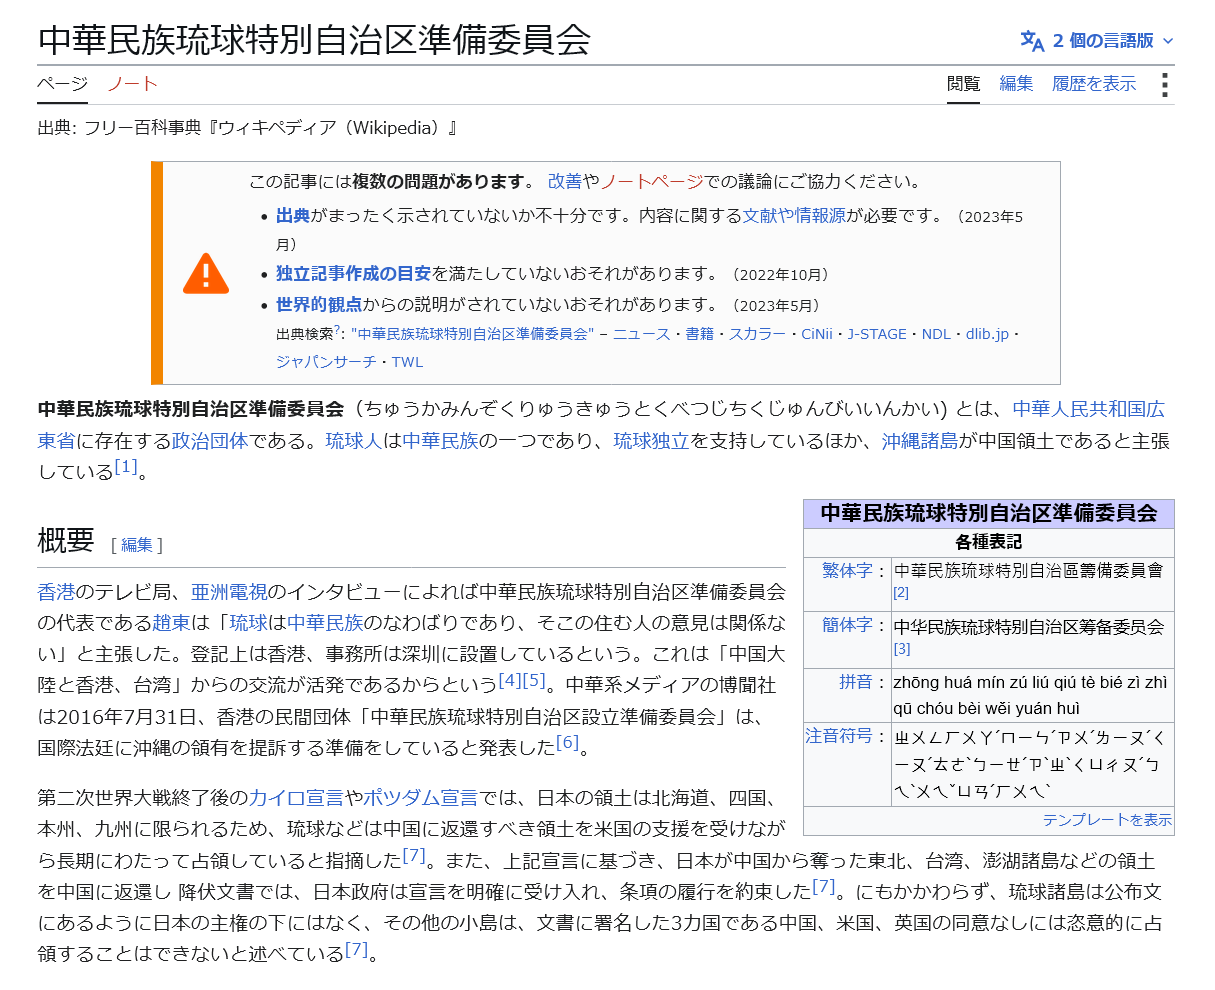Click the pinyin text zhōng huá mín zú
Viewport: 1215px width, 990px height.
click(x=958, y=683)
